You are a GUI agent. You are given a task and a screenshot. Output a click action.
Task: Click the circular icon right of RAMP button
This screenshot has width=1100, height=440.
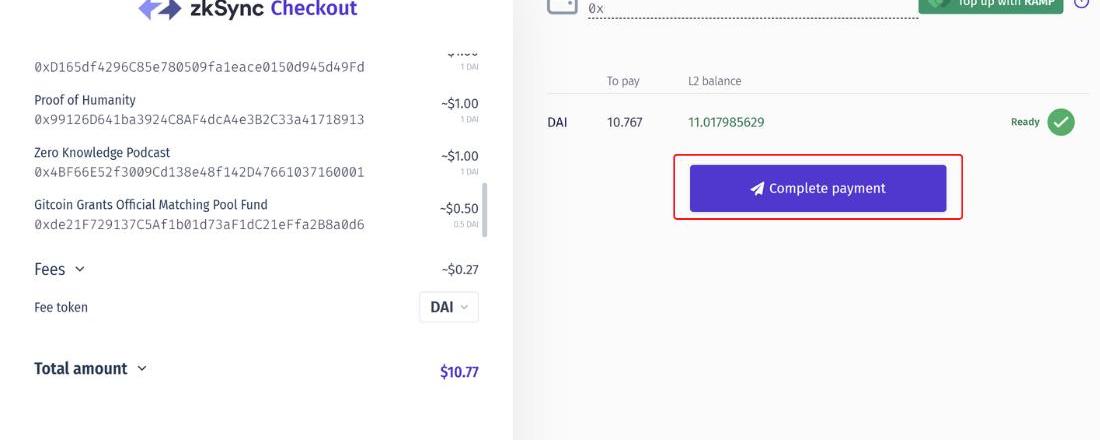tap(1082, 3)
